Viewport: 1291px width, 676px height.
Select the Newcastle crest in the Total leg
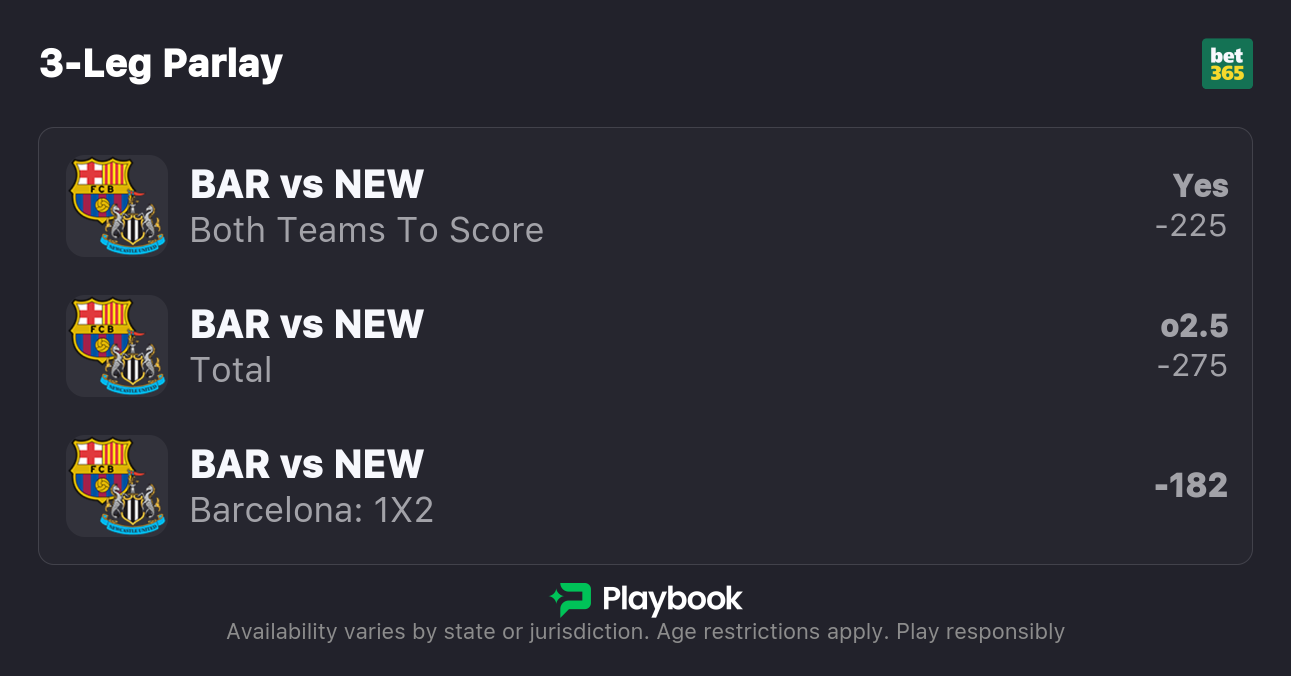(132, 365)
